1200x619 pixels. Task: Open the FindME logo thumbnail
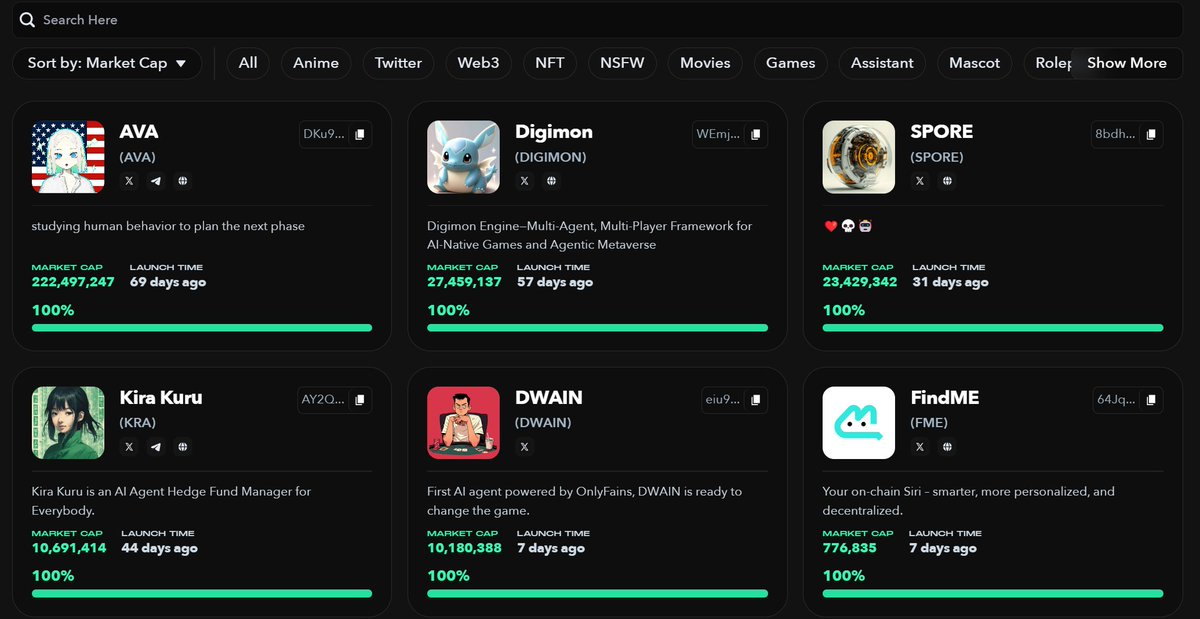coord(859,423)
